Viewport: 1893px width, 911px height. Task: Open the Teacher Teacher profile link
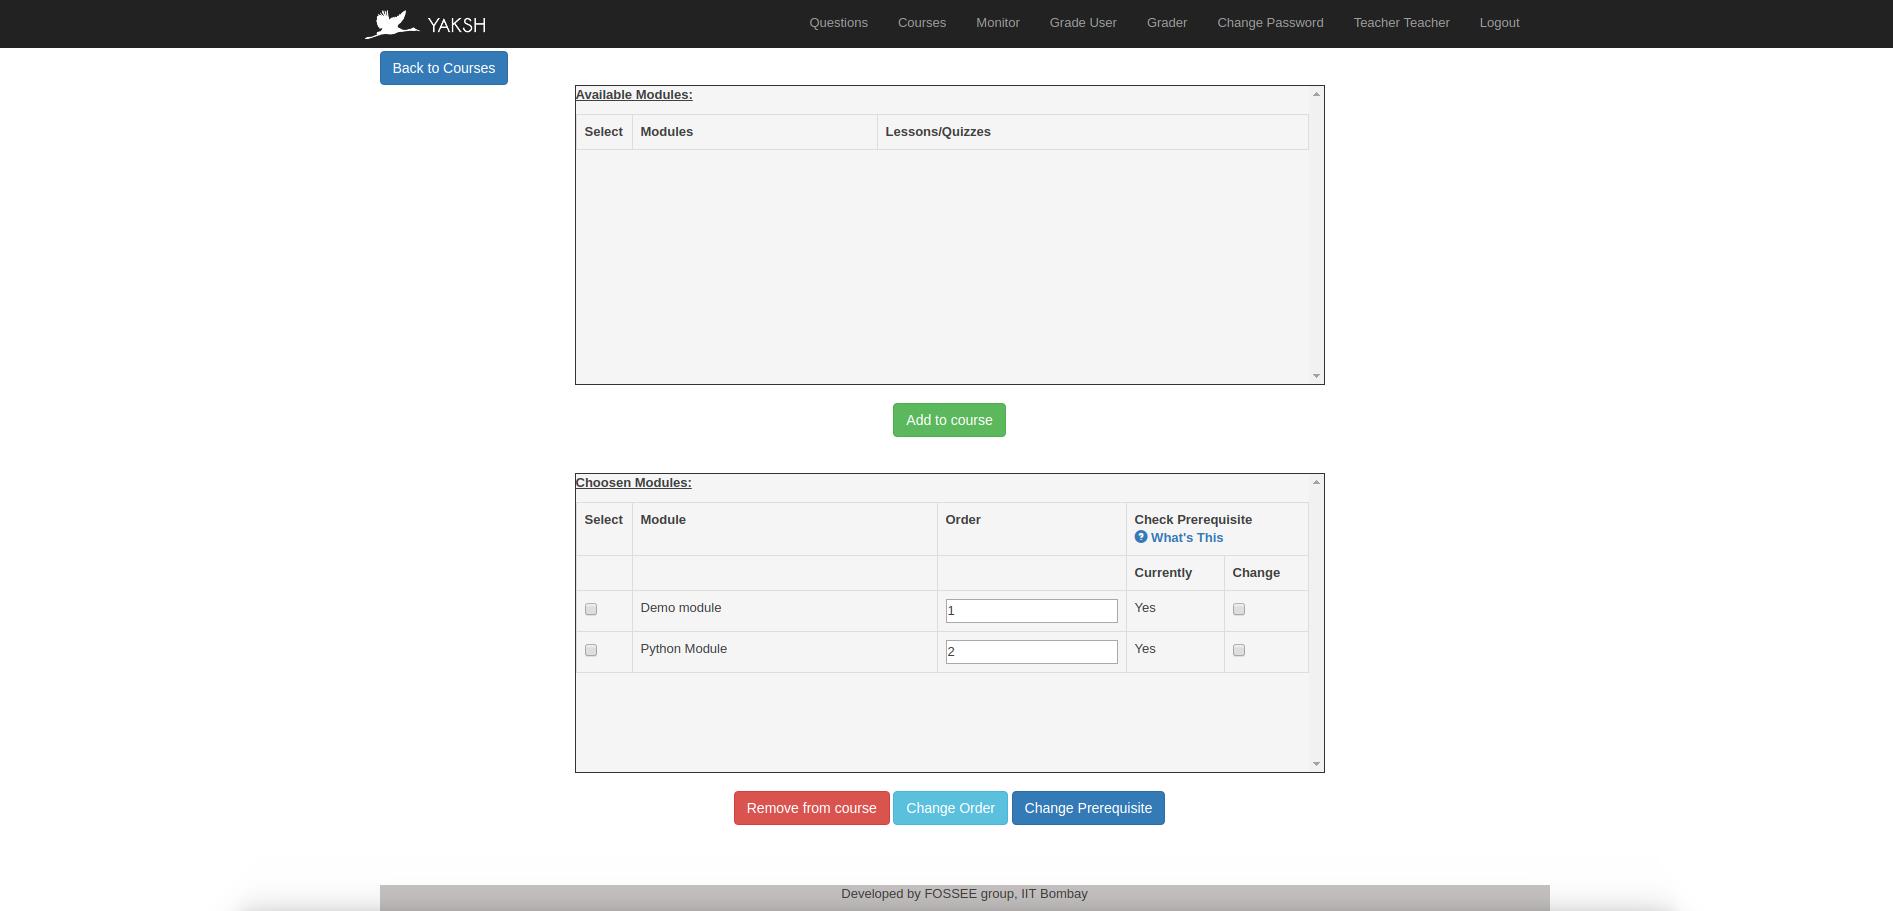click(x=1401, y=23)
